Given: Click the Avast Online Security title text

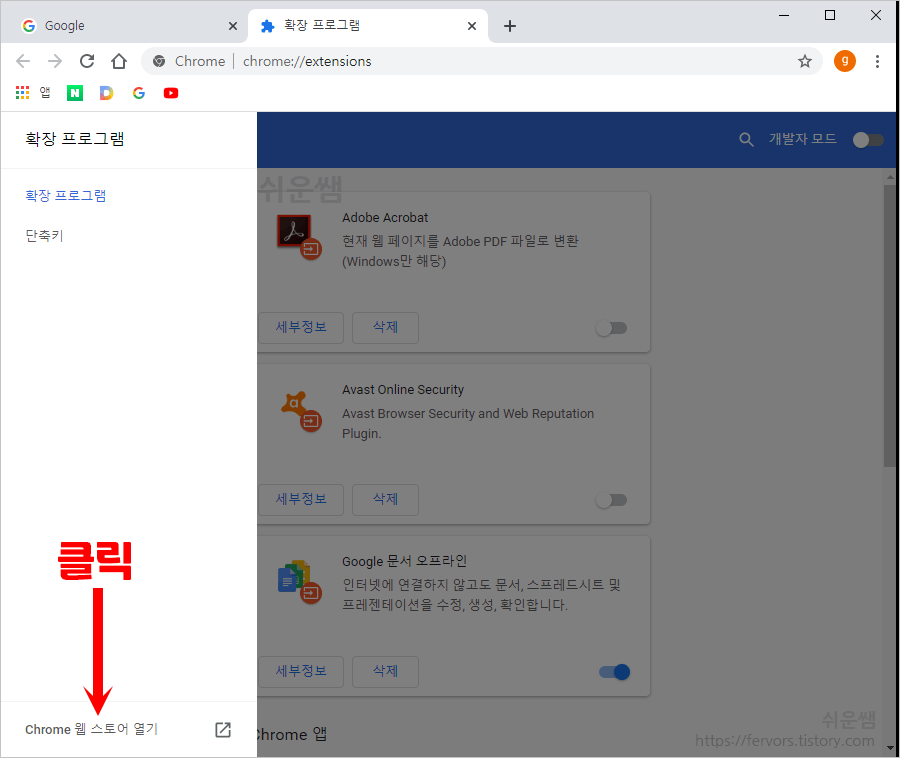Looking at the screenshot, I should (x=403, y=390).
